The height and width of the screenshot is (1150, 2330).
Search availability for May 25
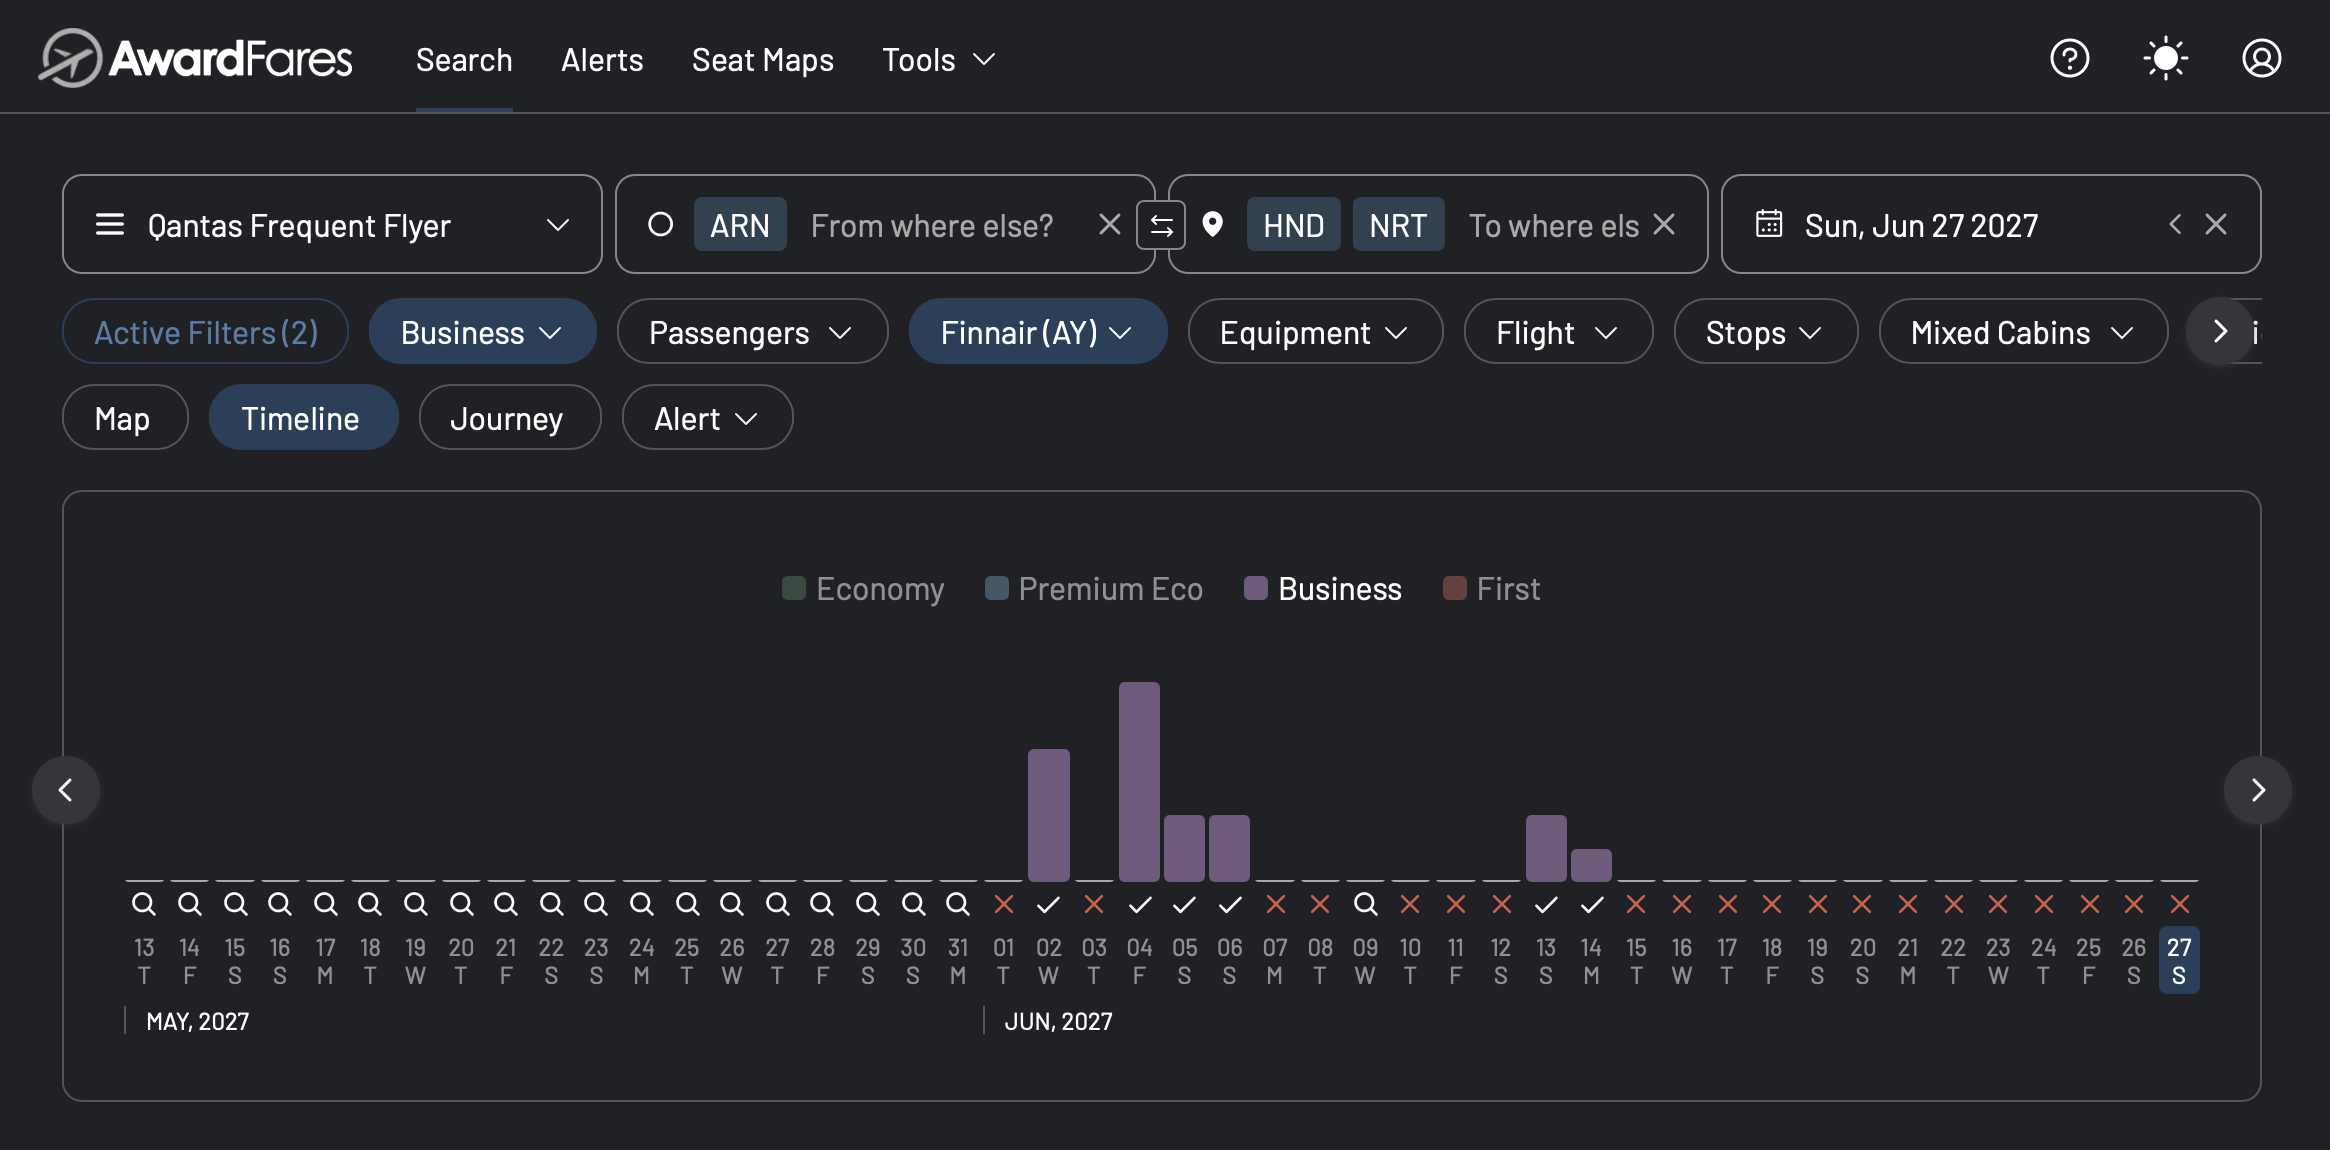687,904
